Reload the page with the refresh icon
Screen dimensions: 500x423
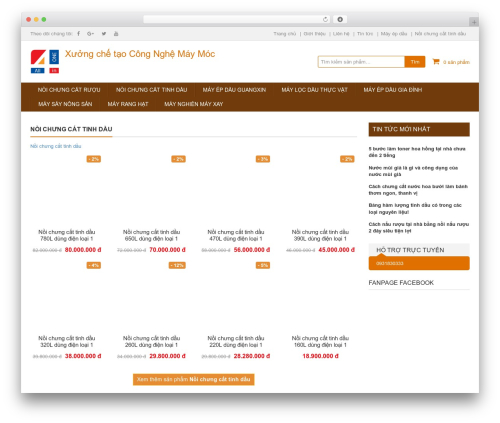tap(325, 20)
